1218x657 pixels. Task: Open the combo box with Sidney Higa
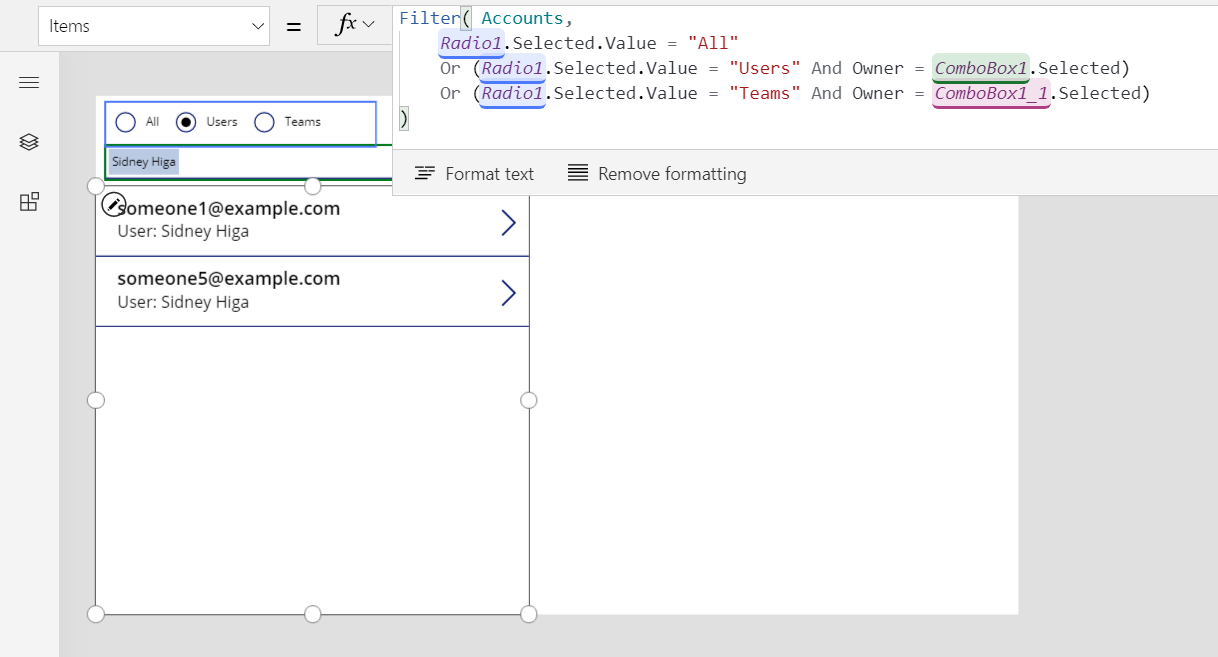click(x=249, y=162)
